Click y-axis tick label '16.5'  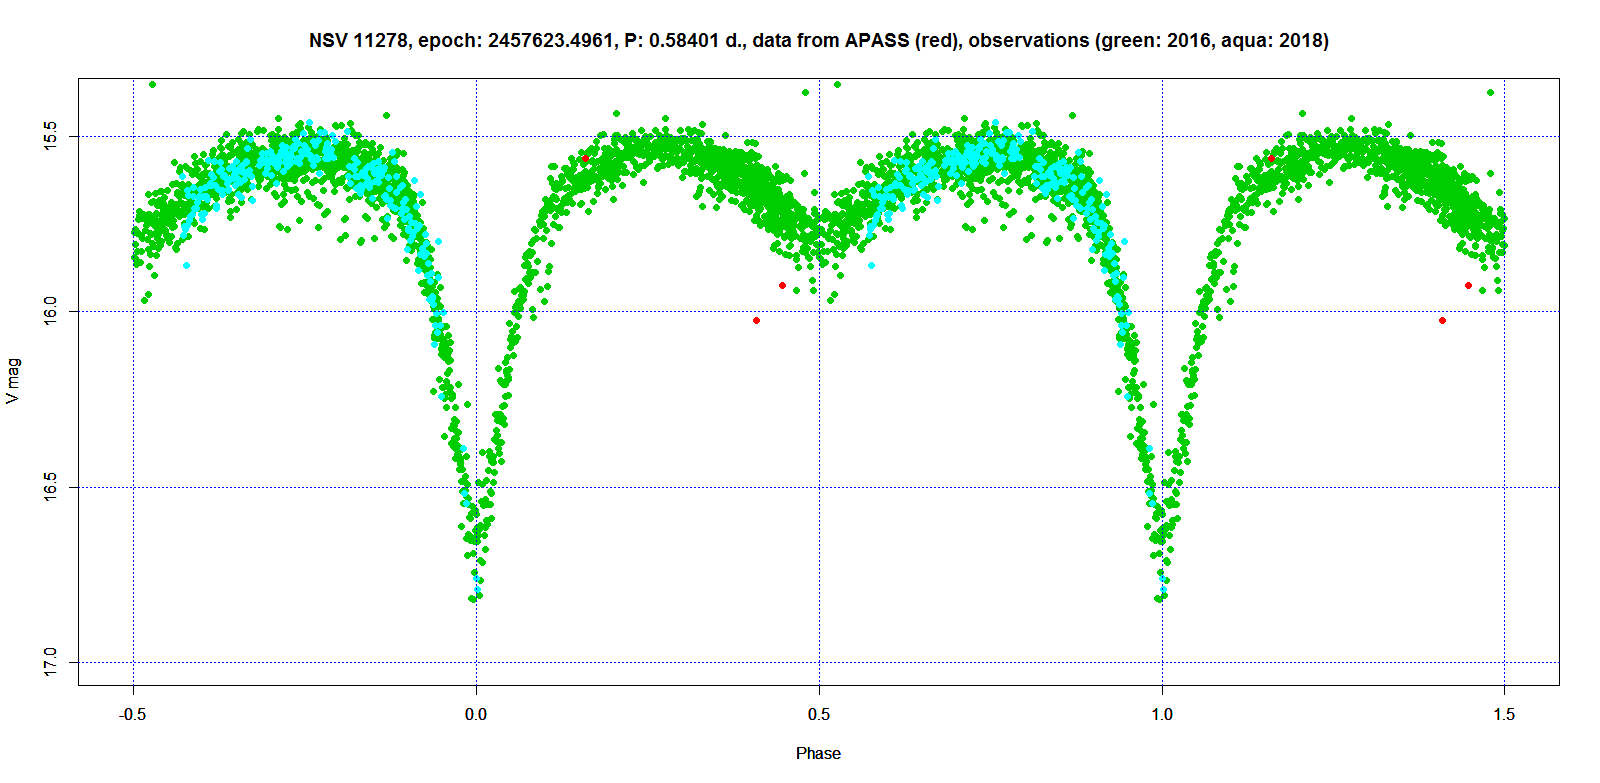coord(52,487)
